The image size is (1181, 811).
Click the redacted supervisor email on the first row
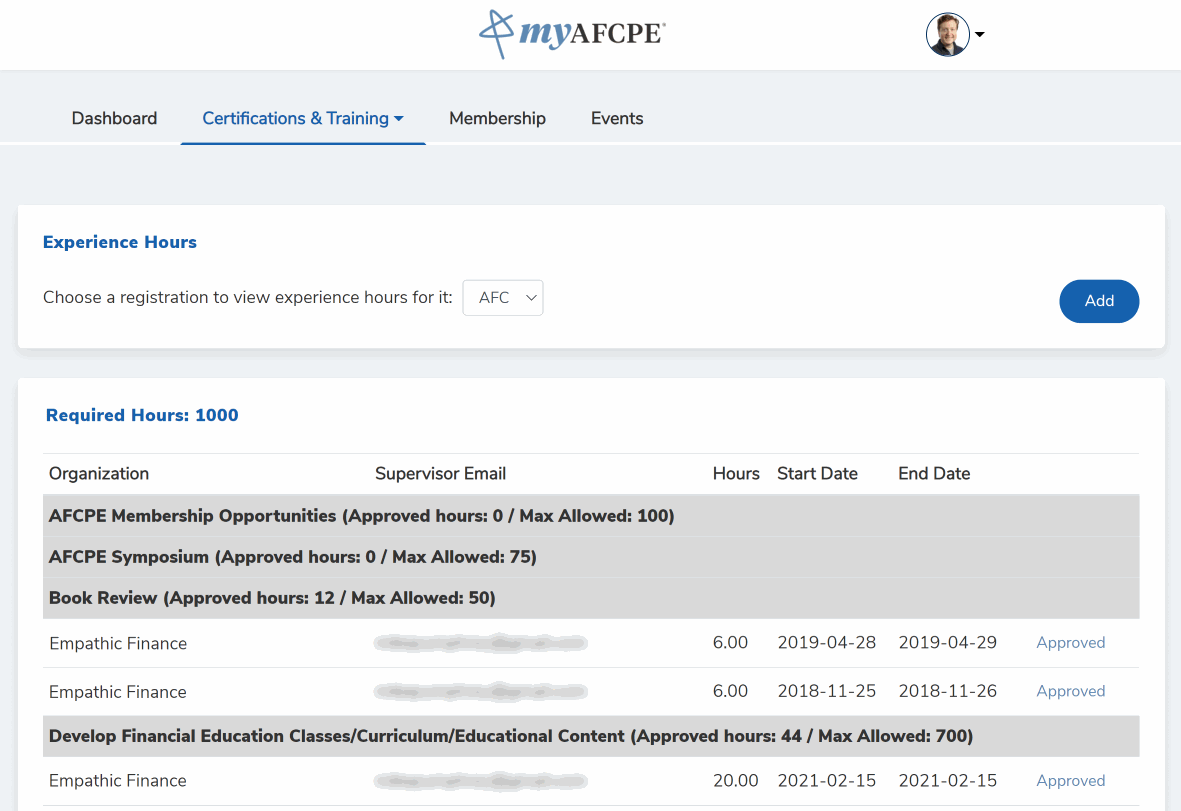pos(480,642)
